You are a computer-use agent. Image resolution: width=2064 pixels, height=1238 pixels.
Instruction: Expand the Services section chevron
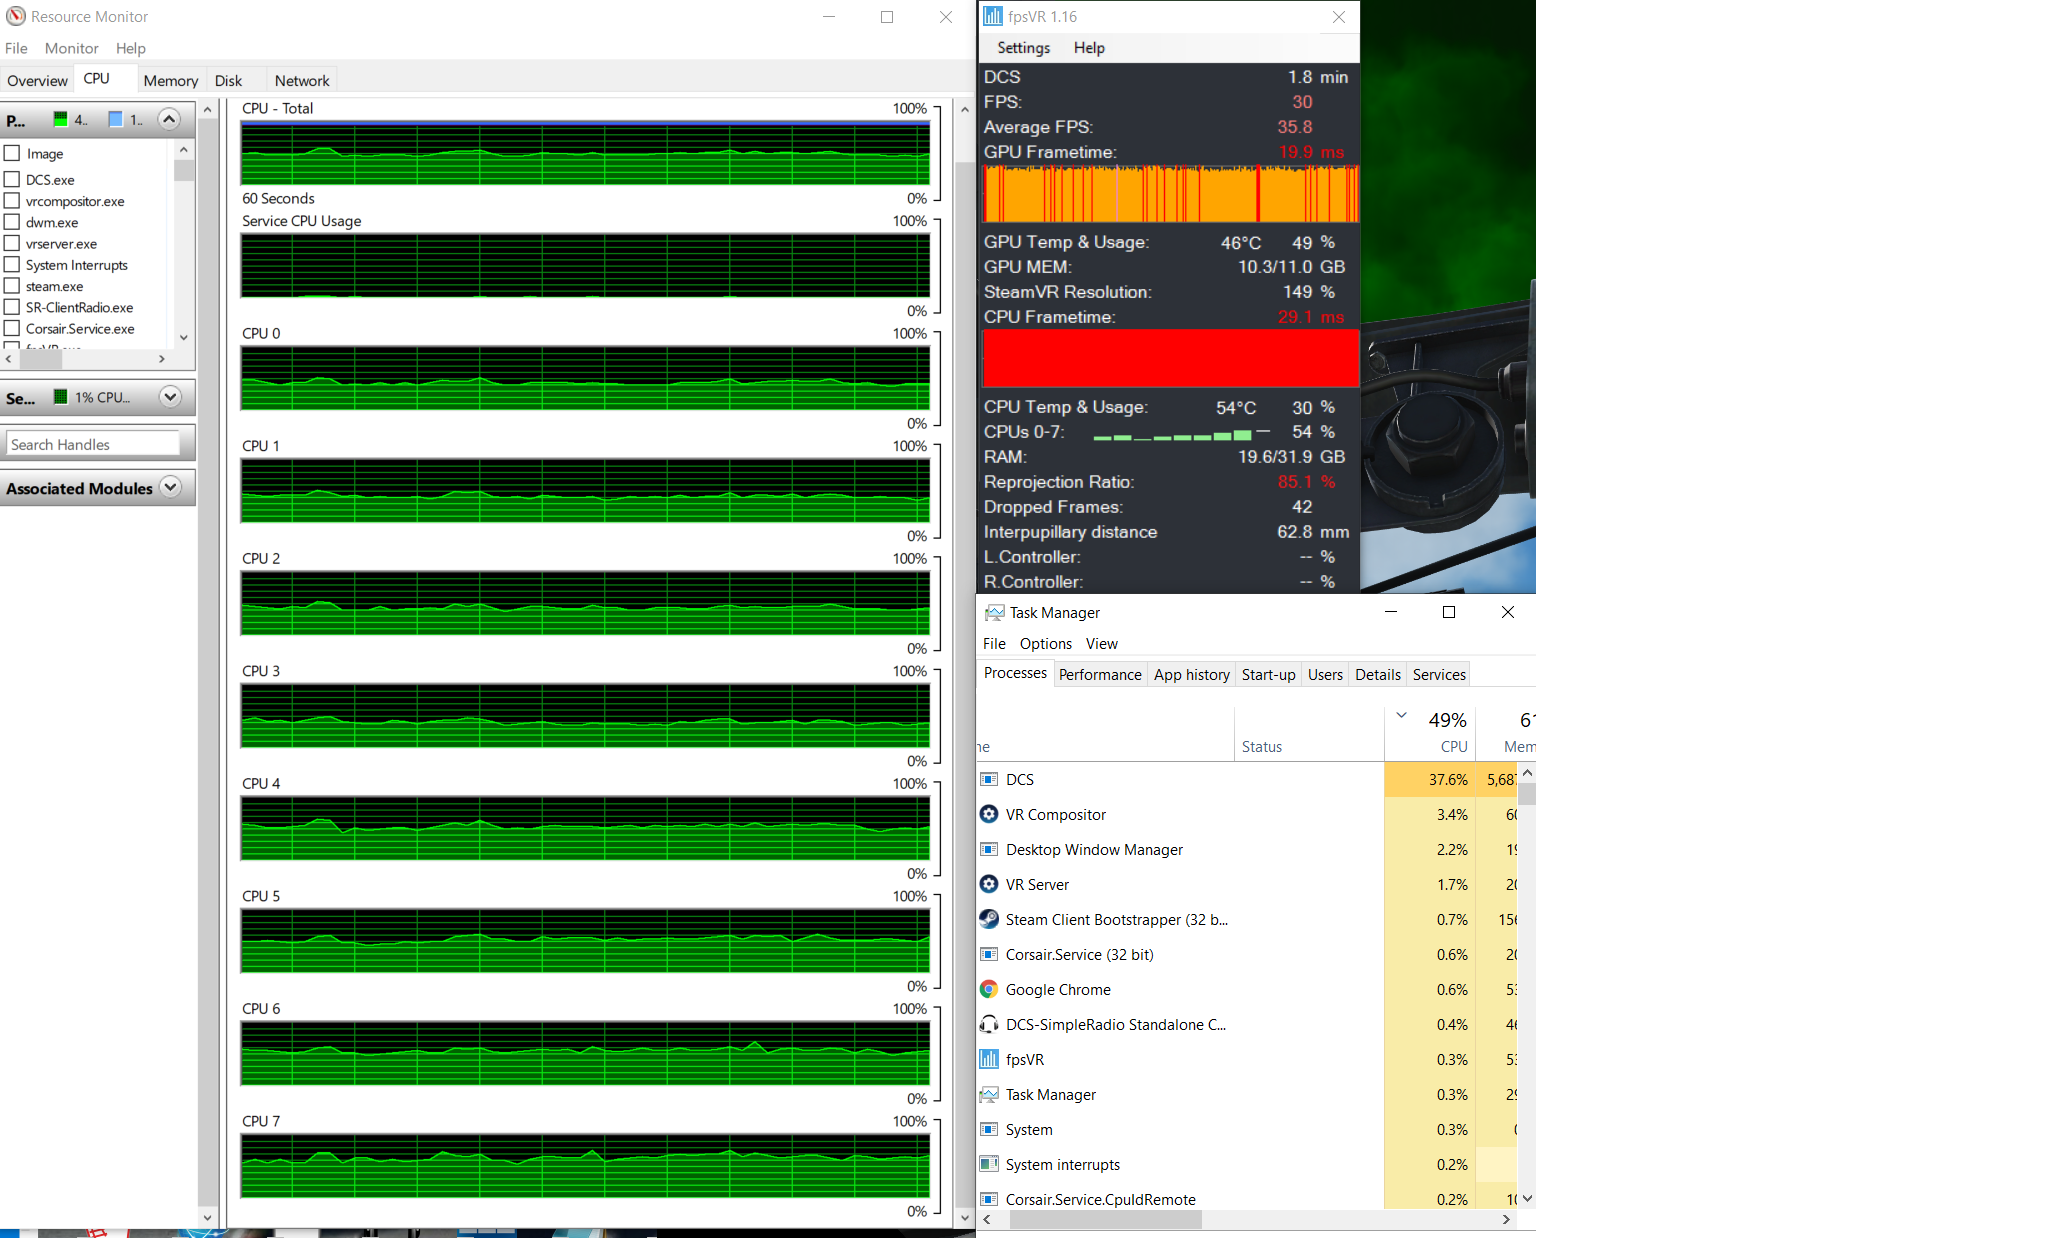170,397
